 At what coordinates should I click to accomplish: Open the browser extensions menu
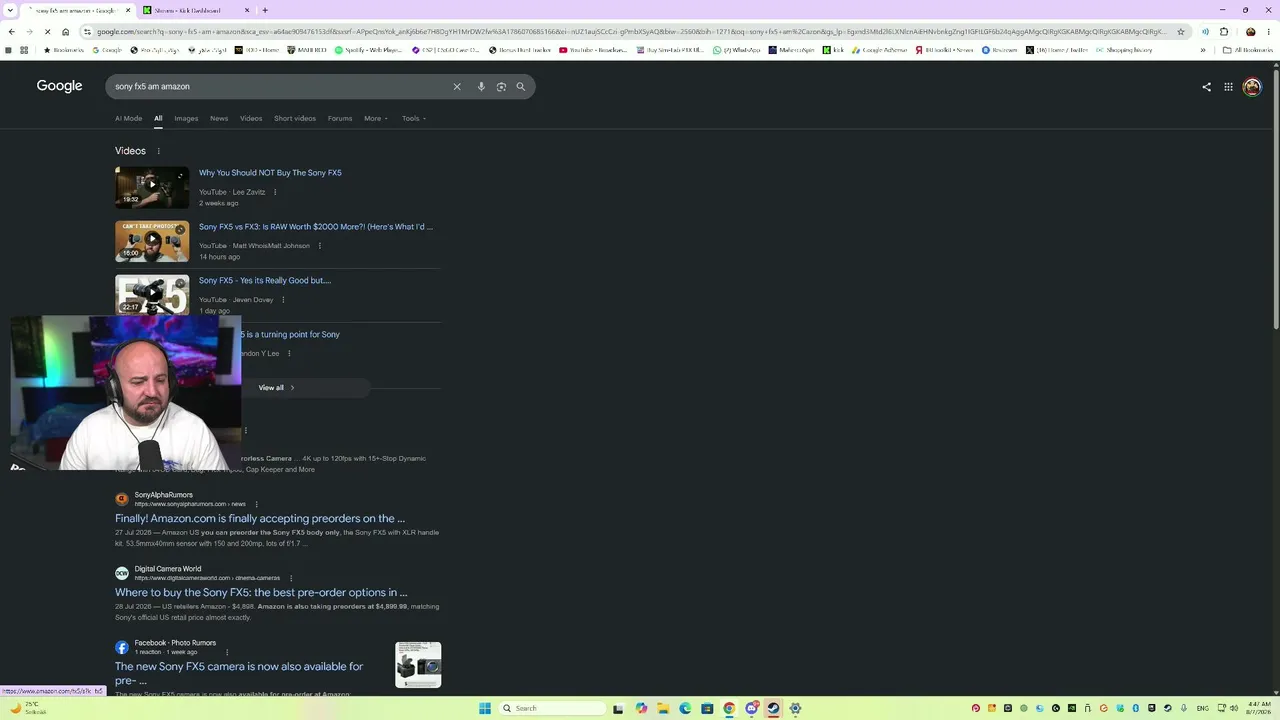[1224, 32]
